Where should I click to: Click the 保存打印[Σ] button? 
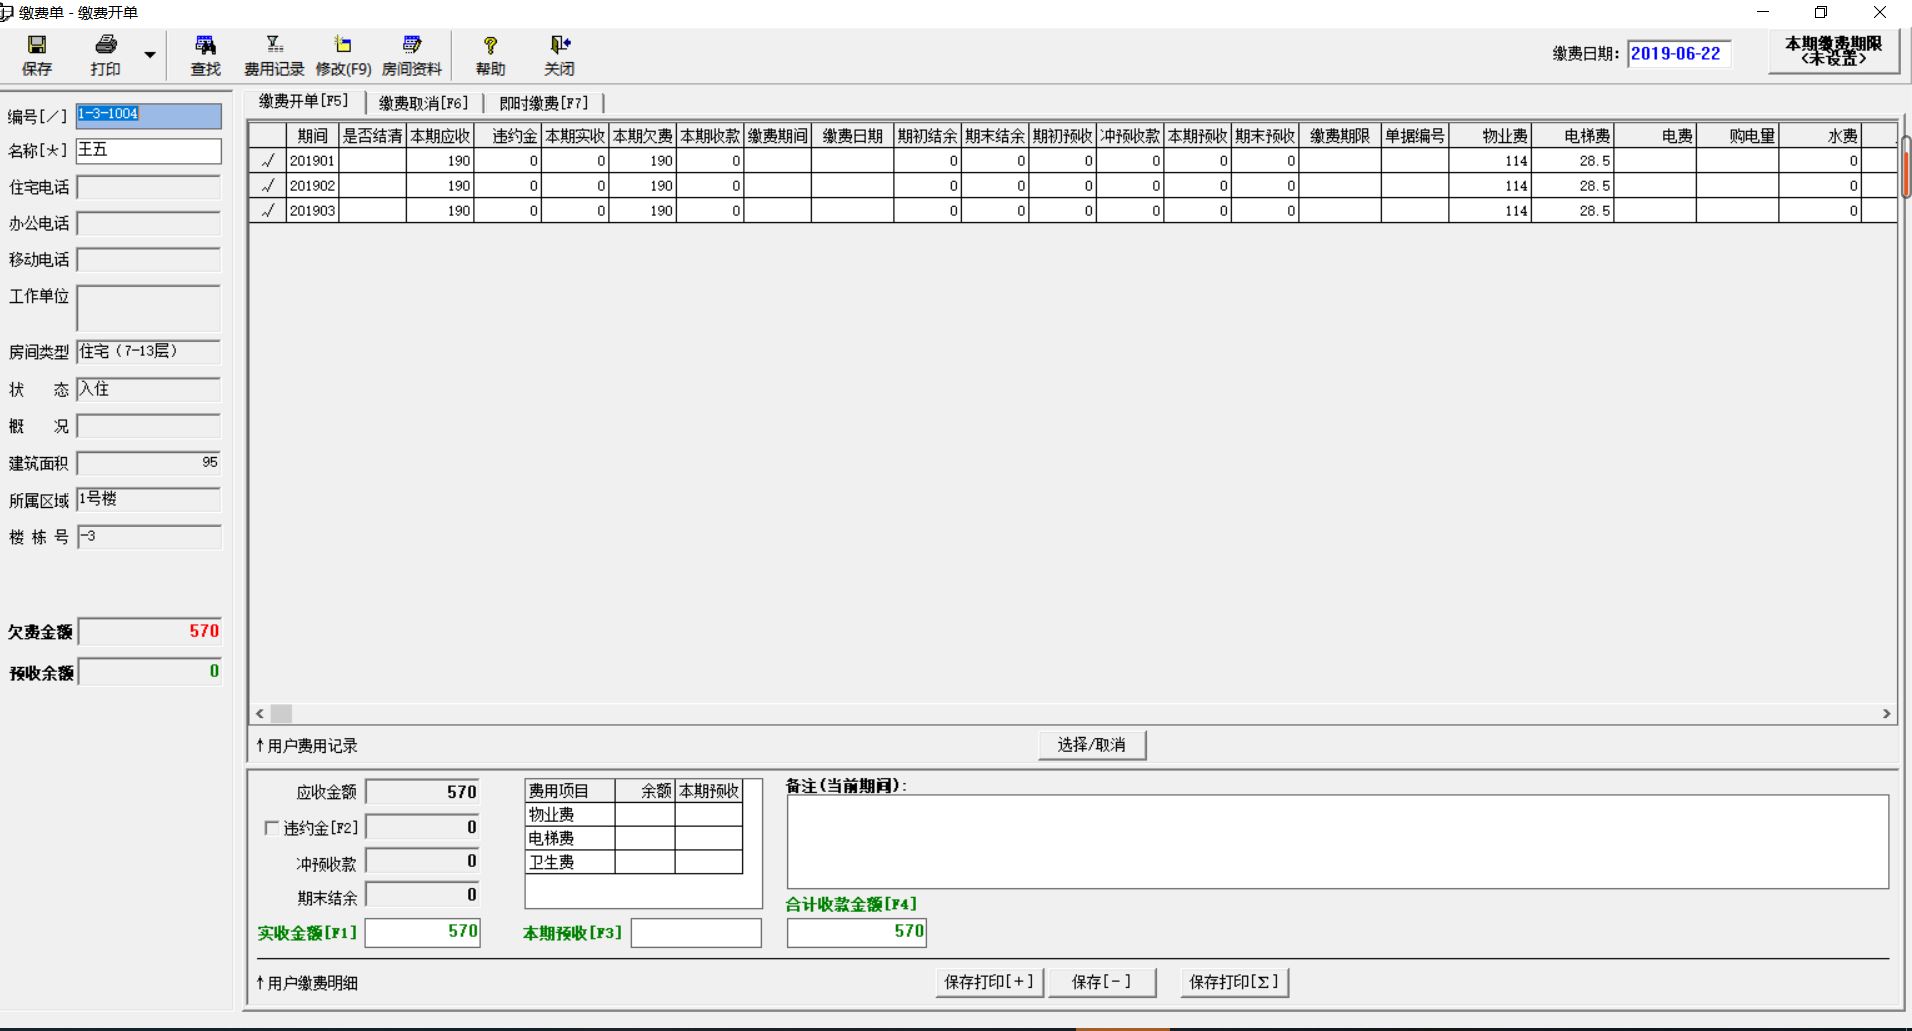pos(1234,982)
